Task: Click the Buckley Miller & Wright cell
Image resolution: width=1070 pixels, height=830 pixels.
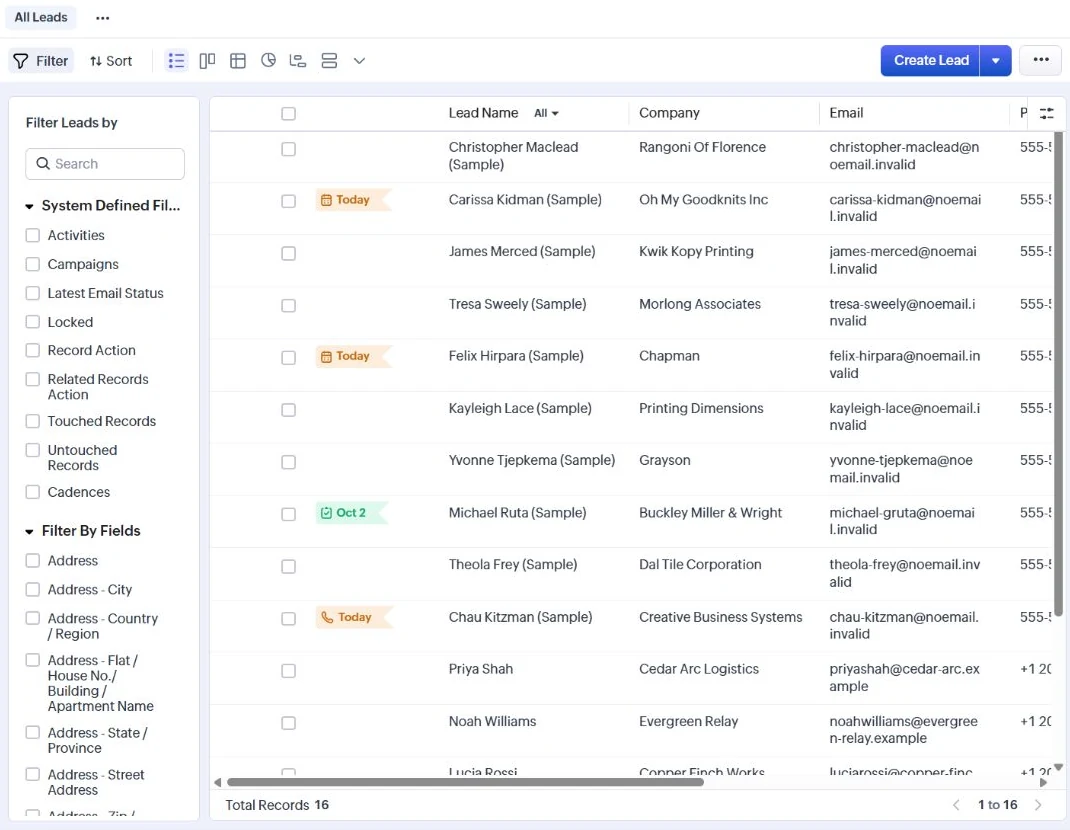Action: [x=710, y=513]
